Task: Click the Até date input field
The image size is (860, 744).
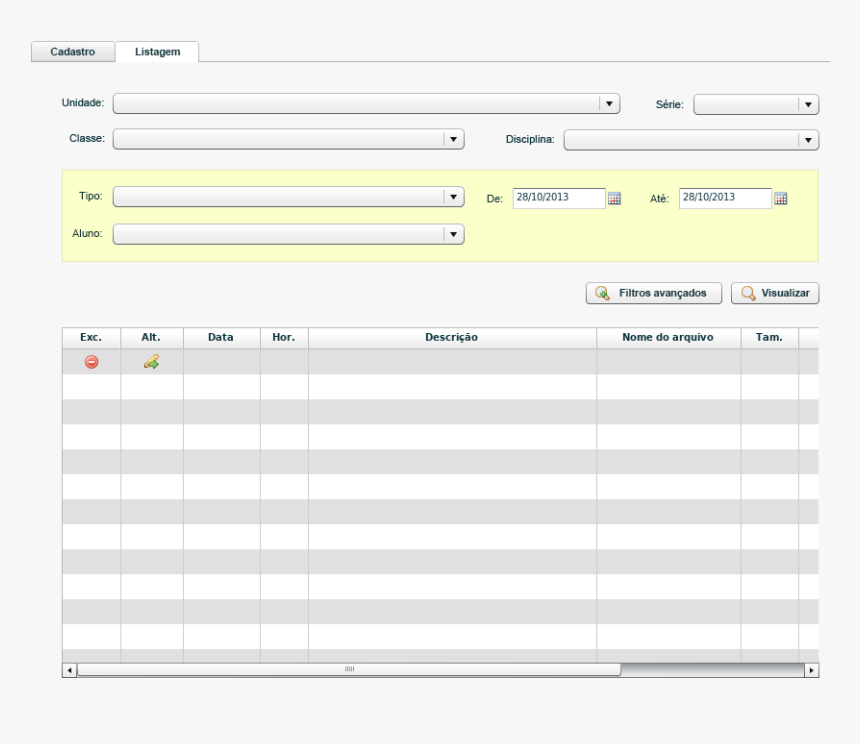Action: [725, 198]
